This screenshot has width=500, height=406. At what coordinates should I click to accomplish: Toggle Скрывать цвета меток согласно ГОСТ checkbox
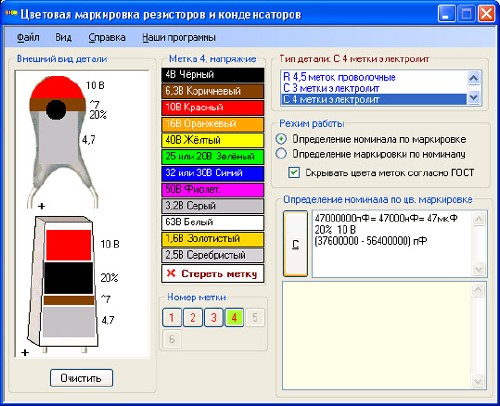click(294, 173)
